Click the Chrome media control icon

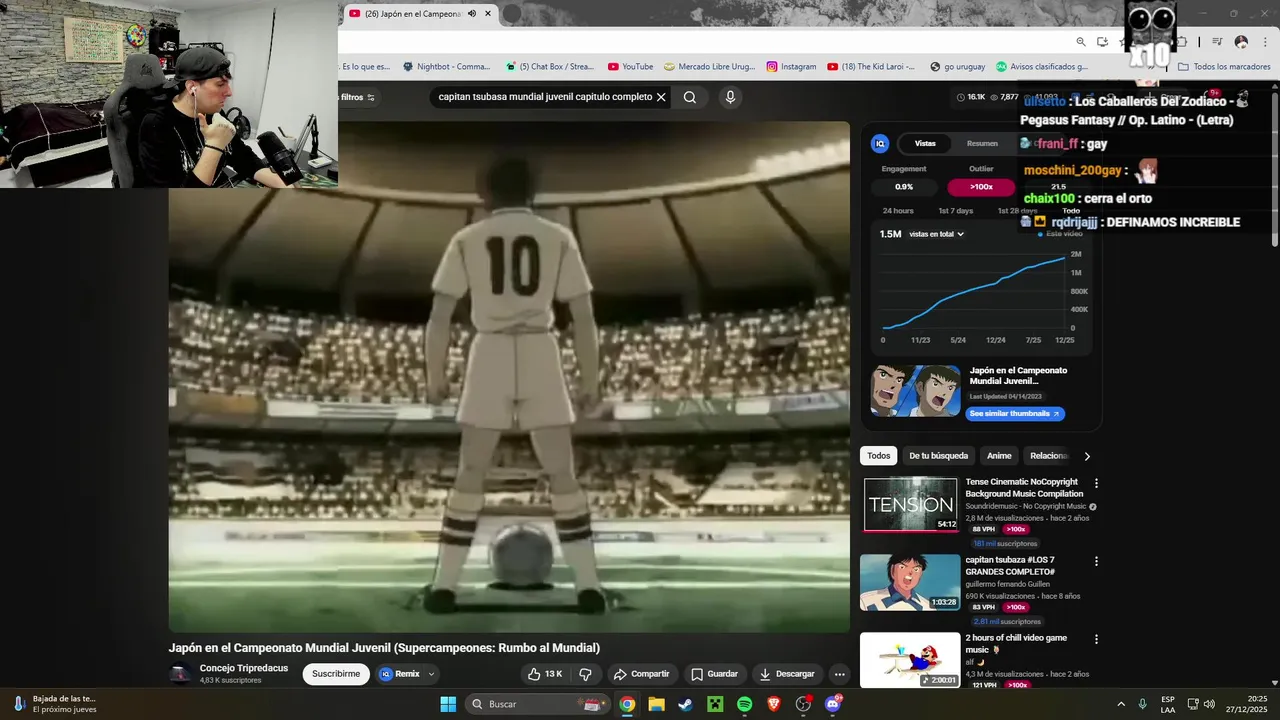tap(1217, 42)
